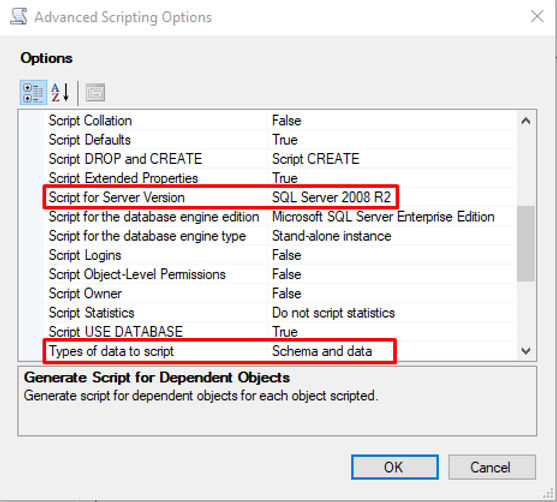The height and width of the screenshot is (502, 557).
Task: Toggle Script USE DATABASE True value
Action: [392, 332]
